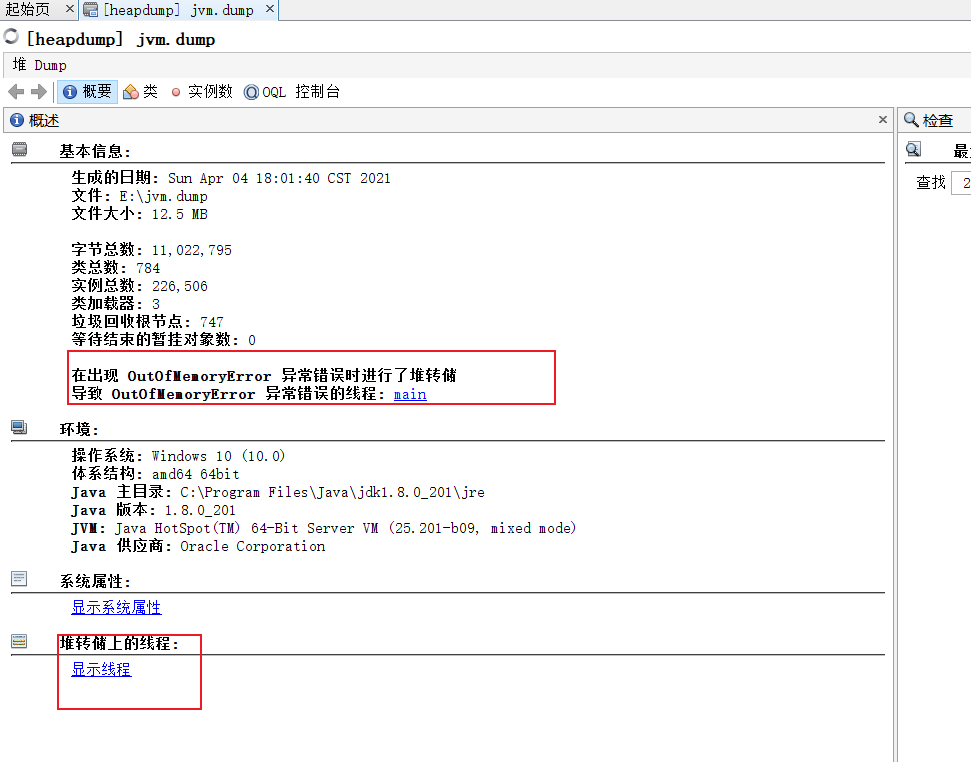Screen dimensions: 971x762
Task: Click the 系统属性 section icon
Action: point(19,579)
